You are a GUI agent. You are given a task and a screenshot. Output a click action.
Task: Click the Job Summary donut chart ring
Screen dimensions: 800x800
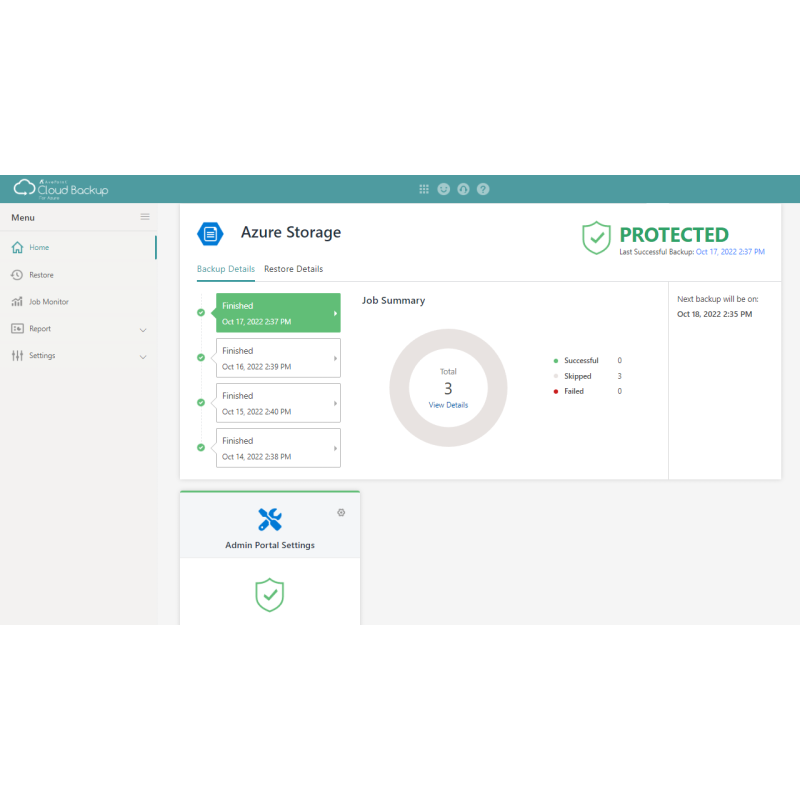tap(399, 388)
